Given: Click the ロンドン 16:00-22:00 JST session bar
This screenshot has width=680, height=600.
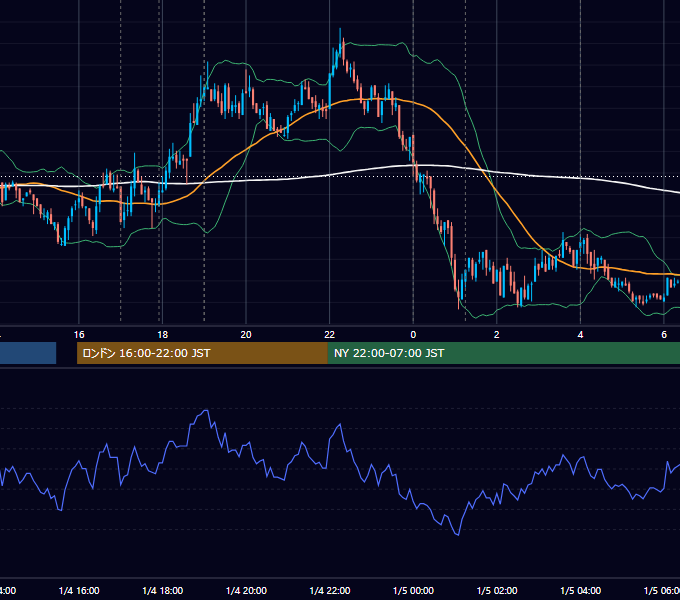Looking at the screenshot, I should coord(202,353).
